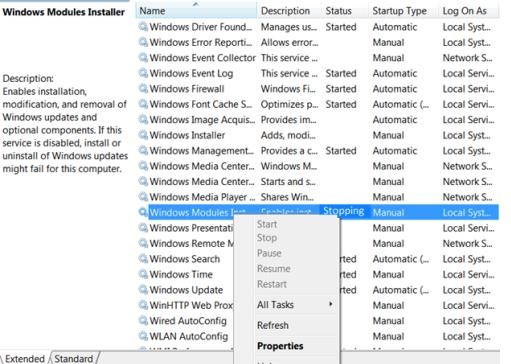This screenshot has width=511, height=364.
Task: Select the Windows Installer service icon
Action: tap(143, 135)
